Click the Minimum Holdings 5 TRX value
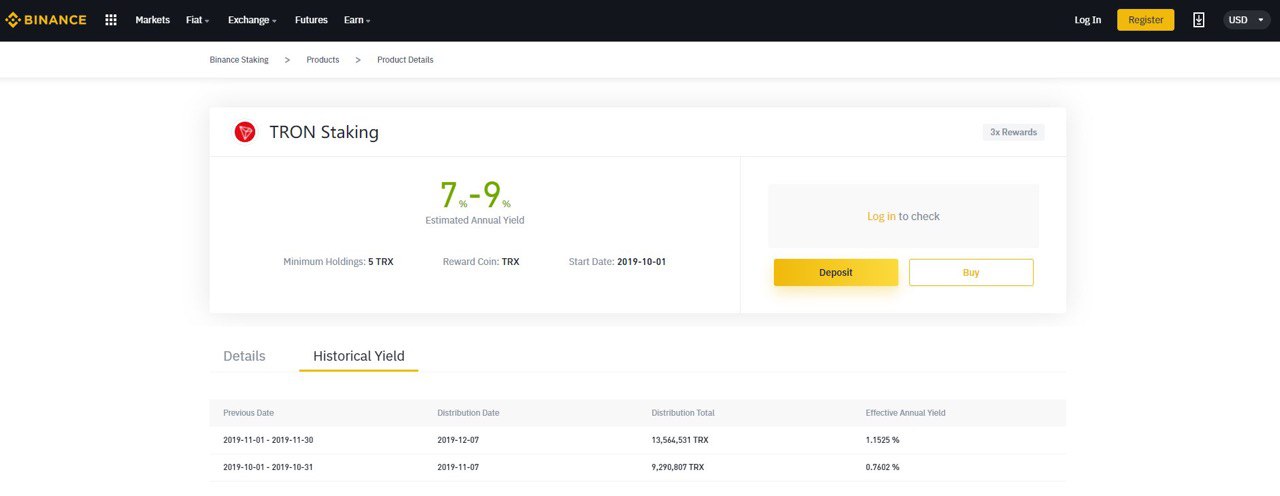The height and width of the screenshot is (496, 1280). click(x=381, y=262)
